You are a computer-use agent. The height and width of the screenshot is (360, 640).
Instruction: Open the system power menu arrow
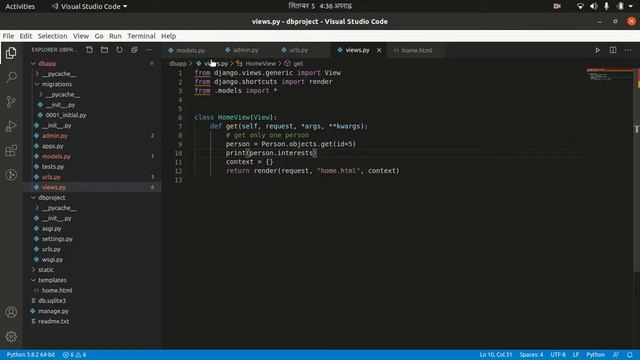(631, 6)
